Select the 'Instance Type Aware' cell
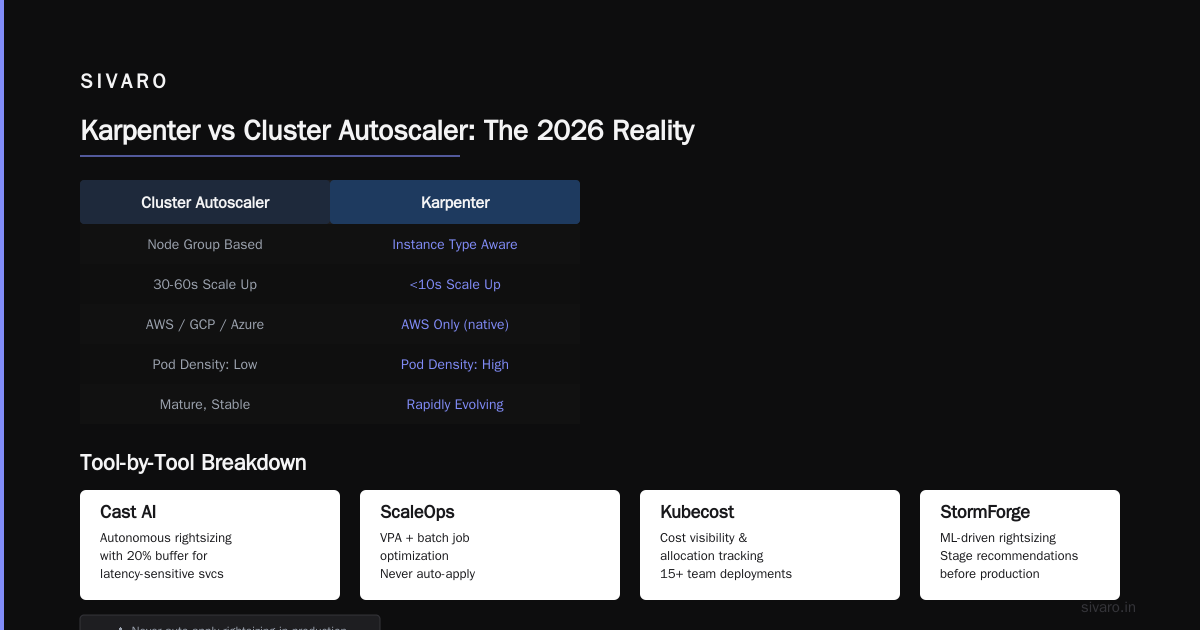The height and width of the screenshot is (630, 1200). (x=455, y=244)
